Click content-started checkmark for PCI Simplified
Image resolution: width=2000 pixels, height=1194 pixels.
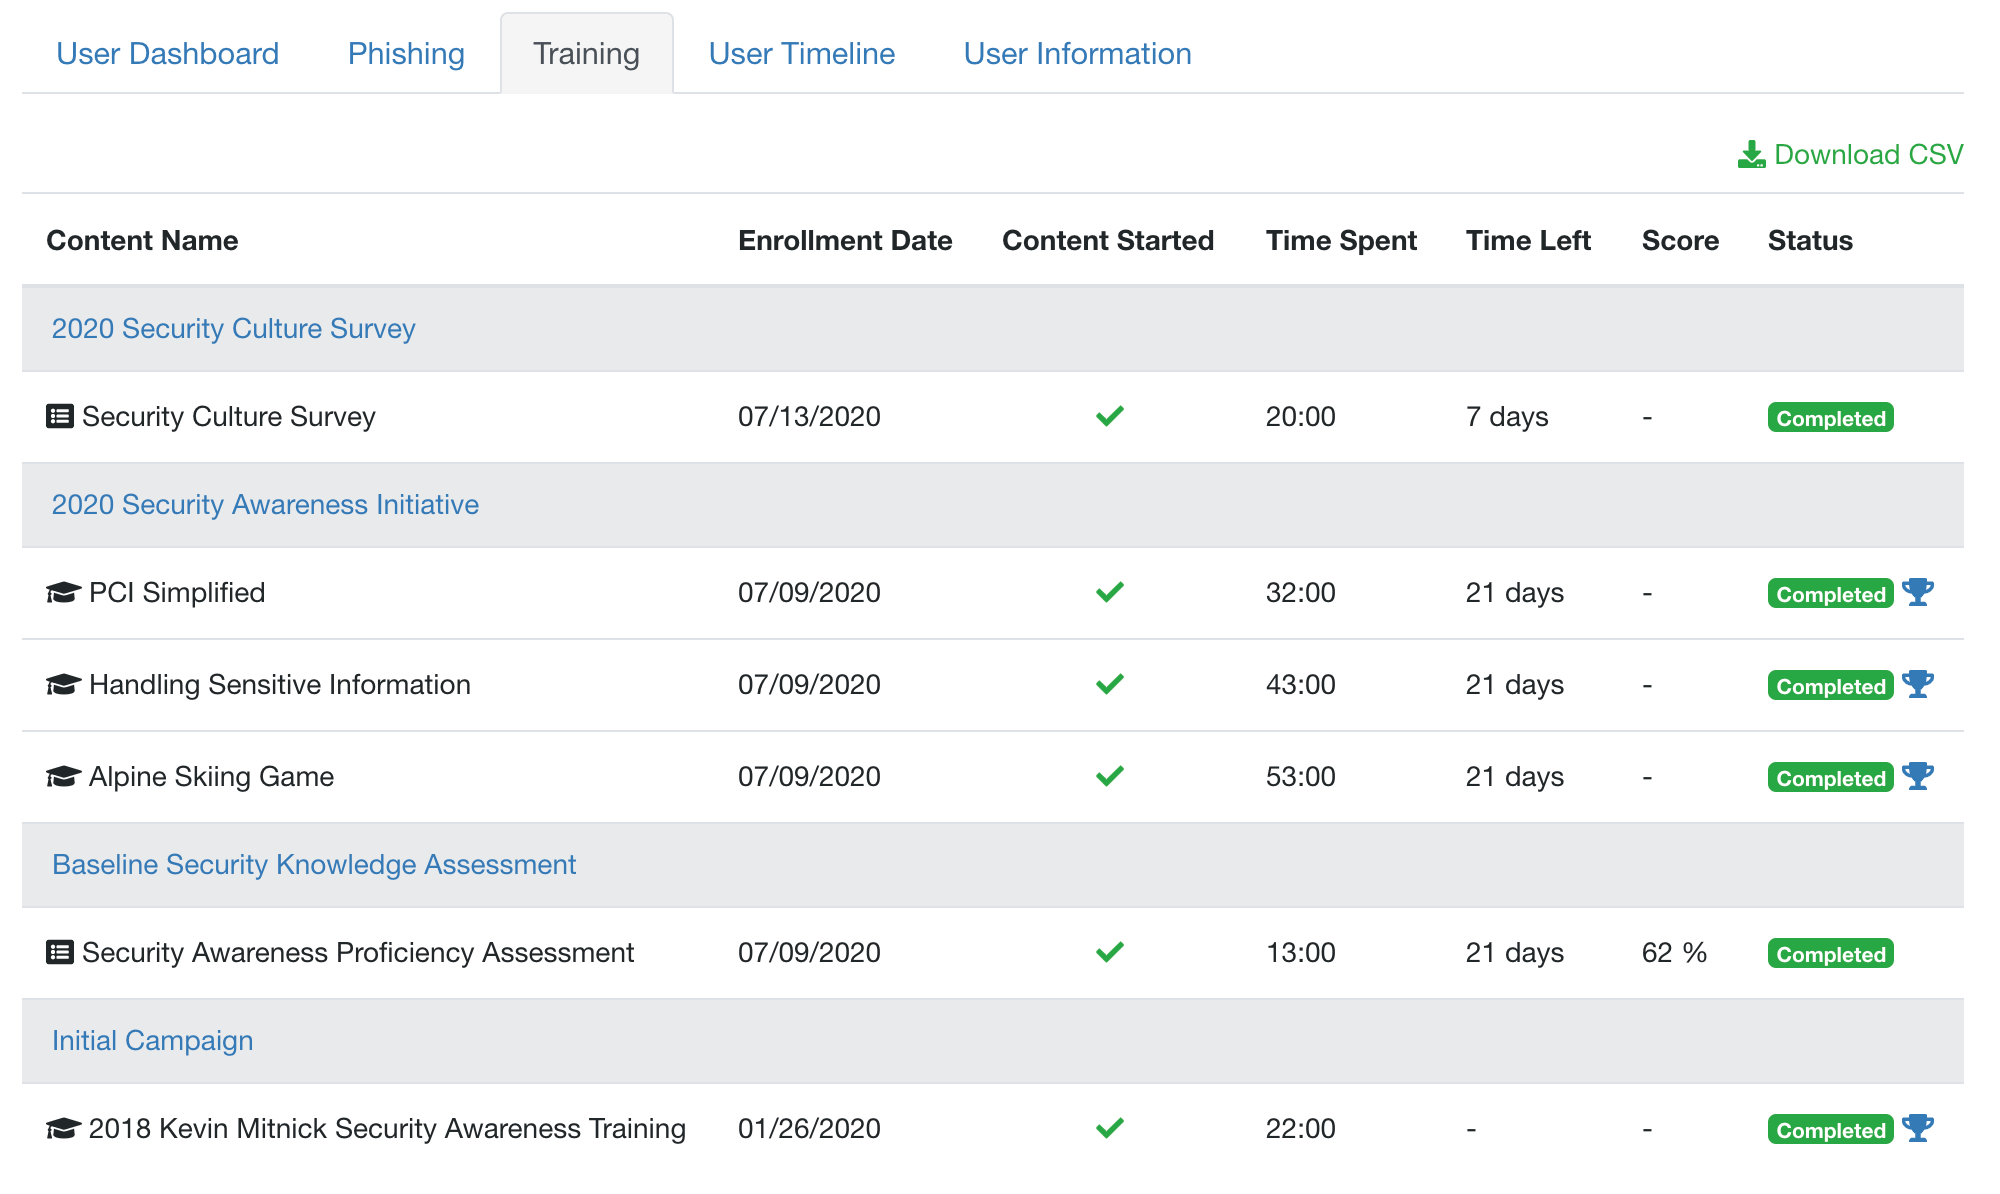[x=1110, y=592]
